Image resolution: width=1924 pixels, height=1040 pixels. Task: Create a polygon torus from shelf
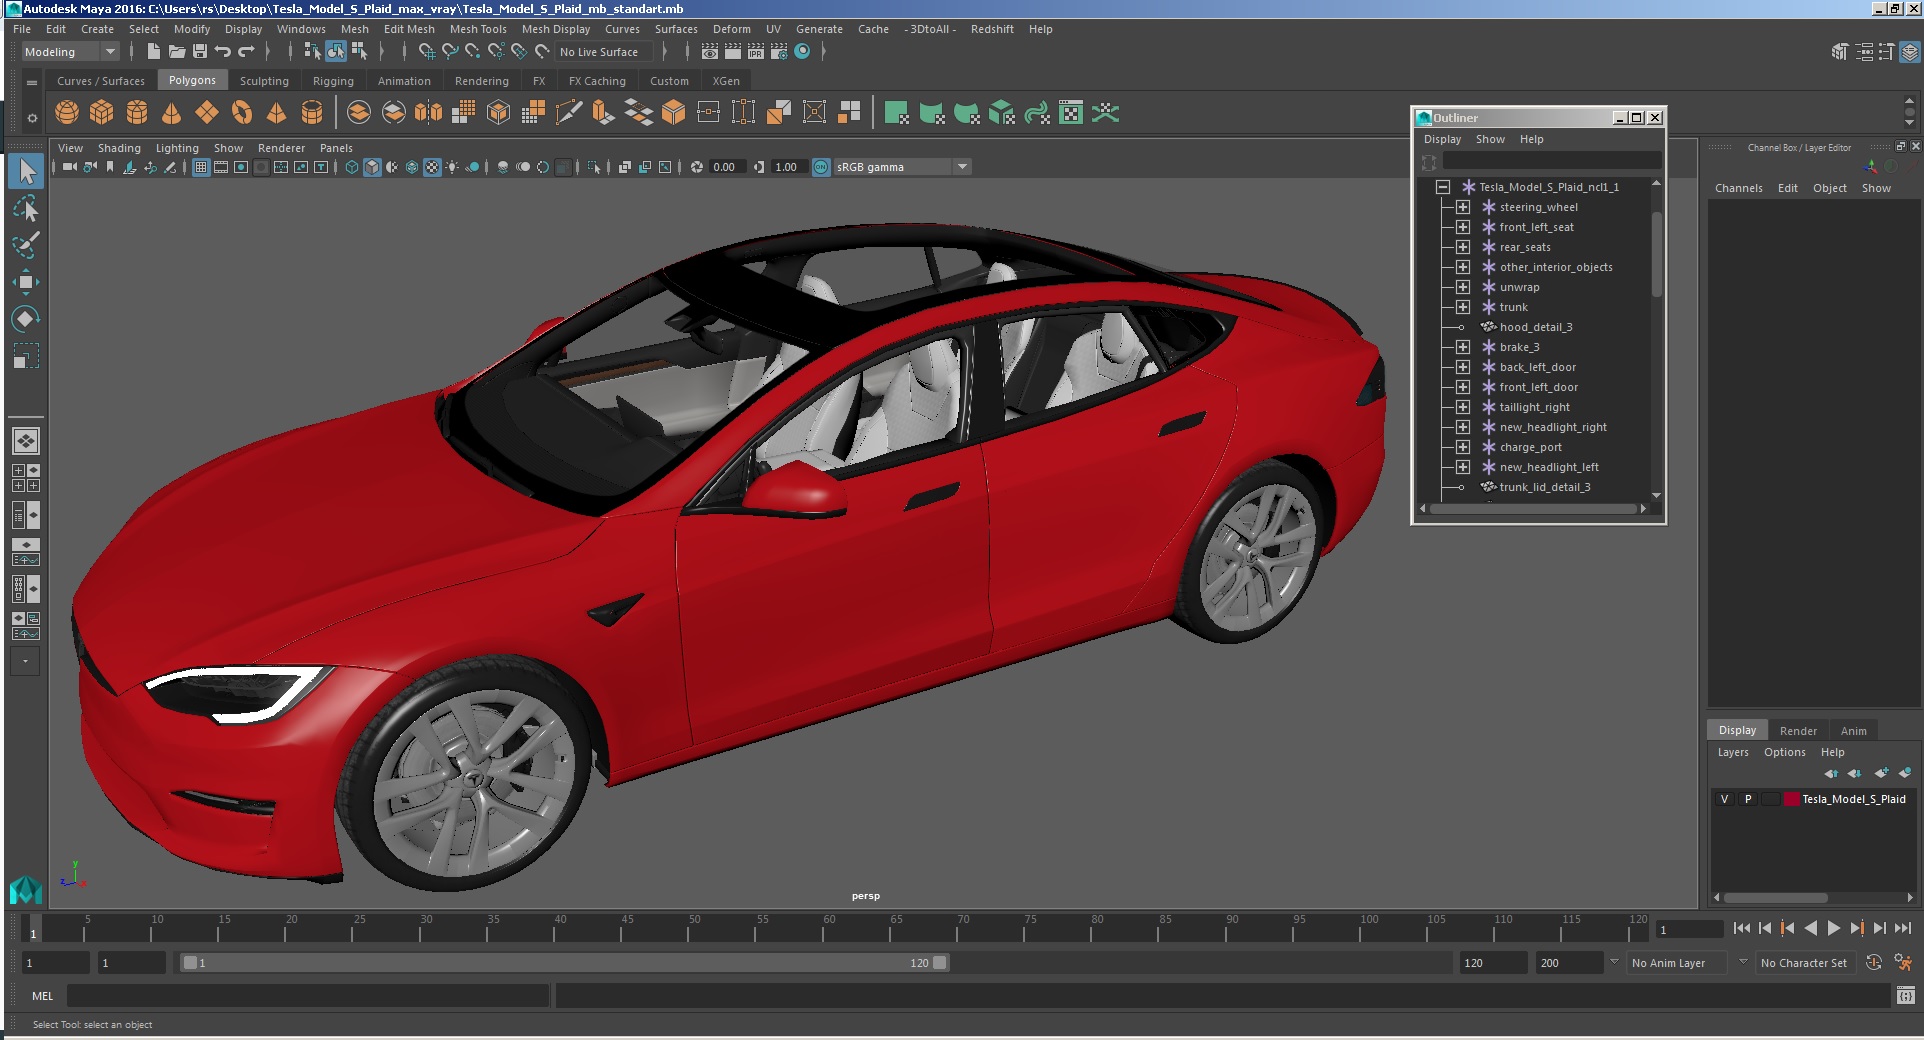[x=242, y=113]
